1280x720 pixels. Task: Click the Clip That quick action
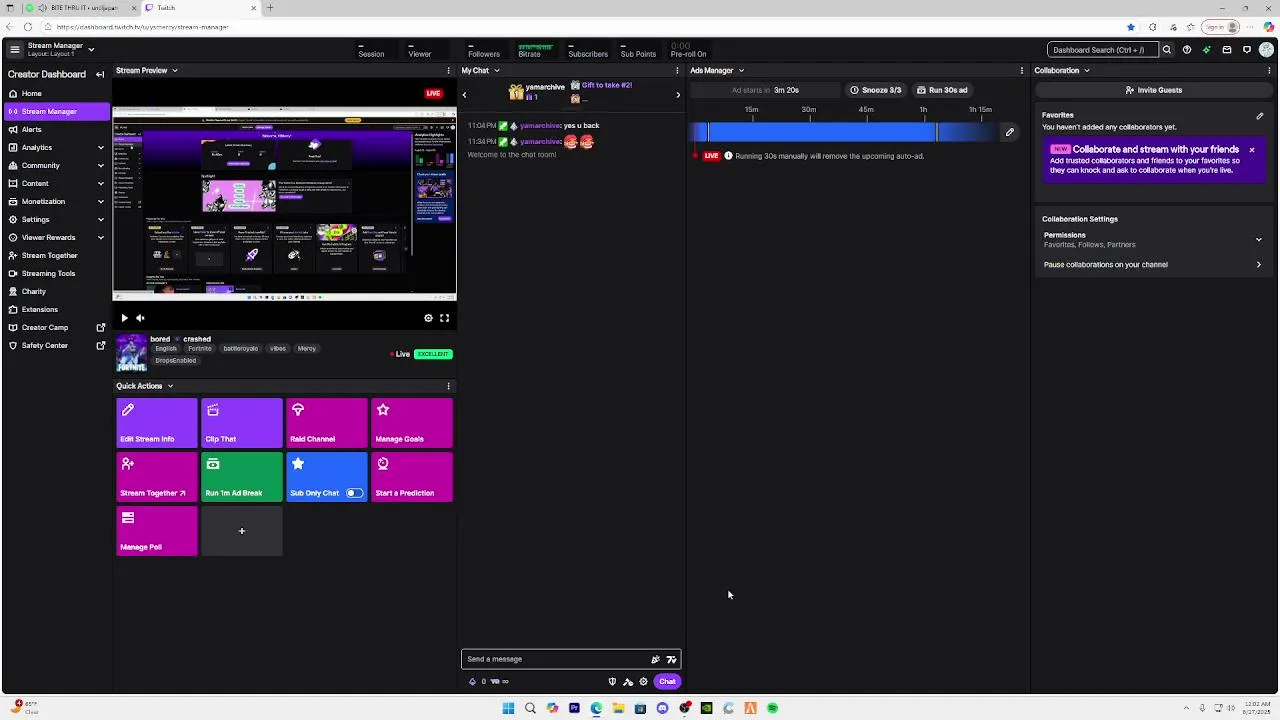[242, 423]
